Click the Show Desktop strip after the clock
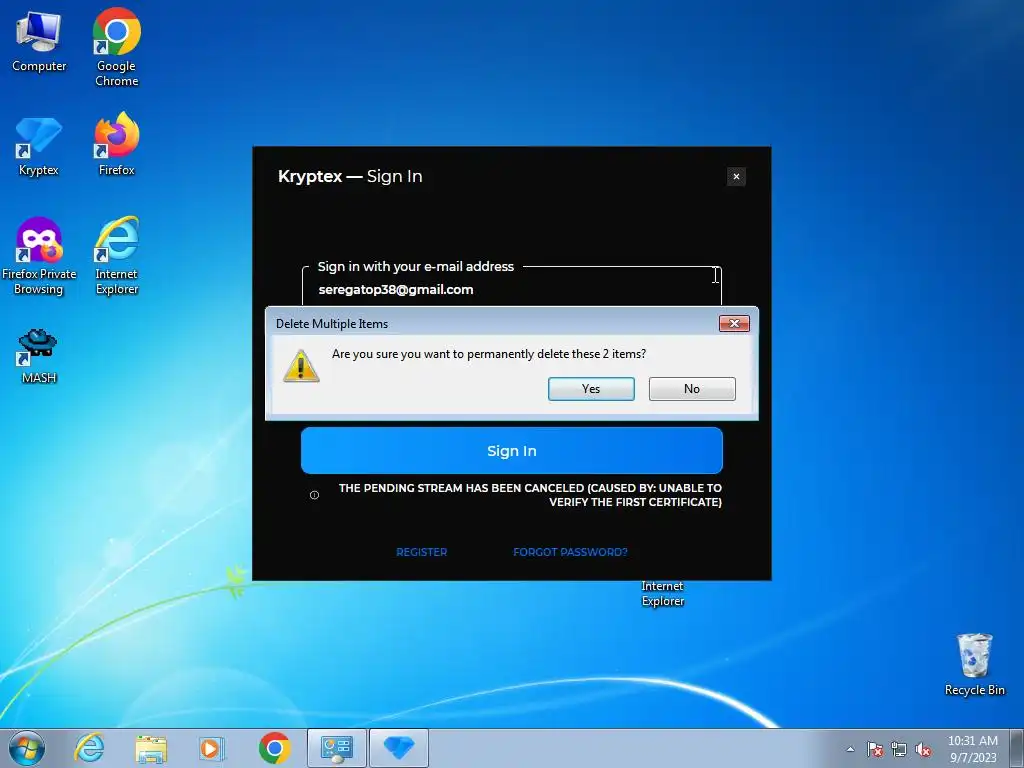The width and height of the screenshot is (1024, 768). (1017, 748)
